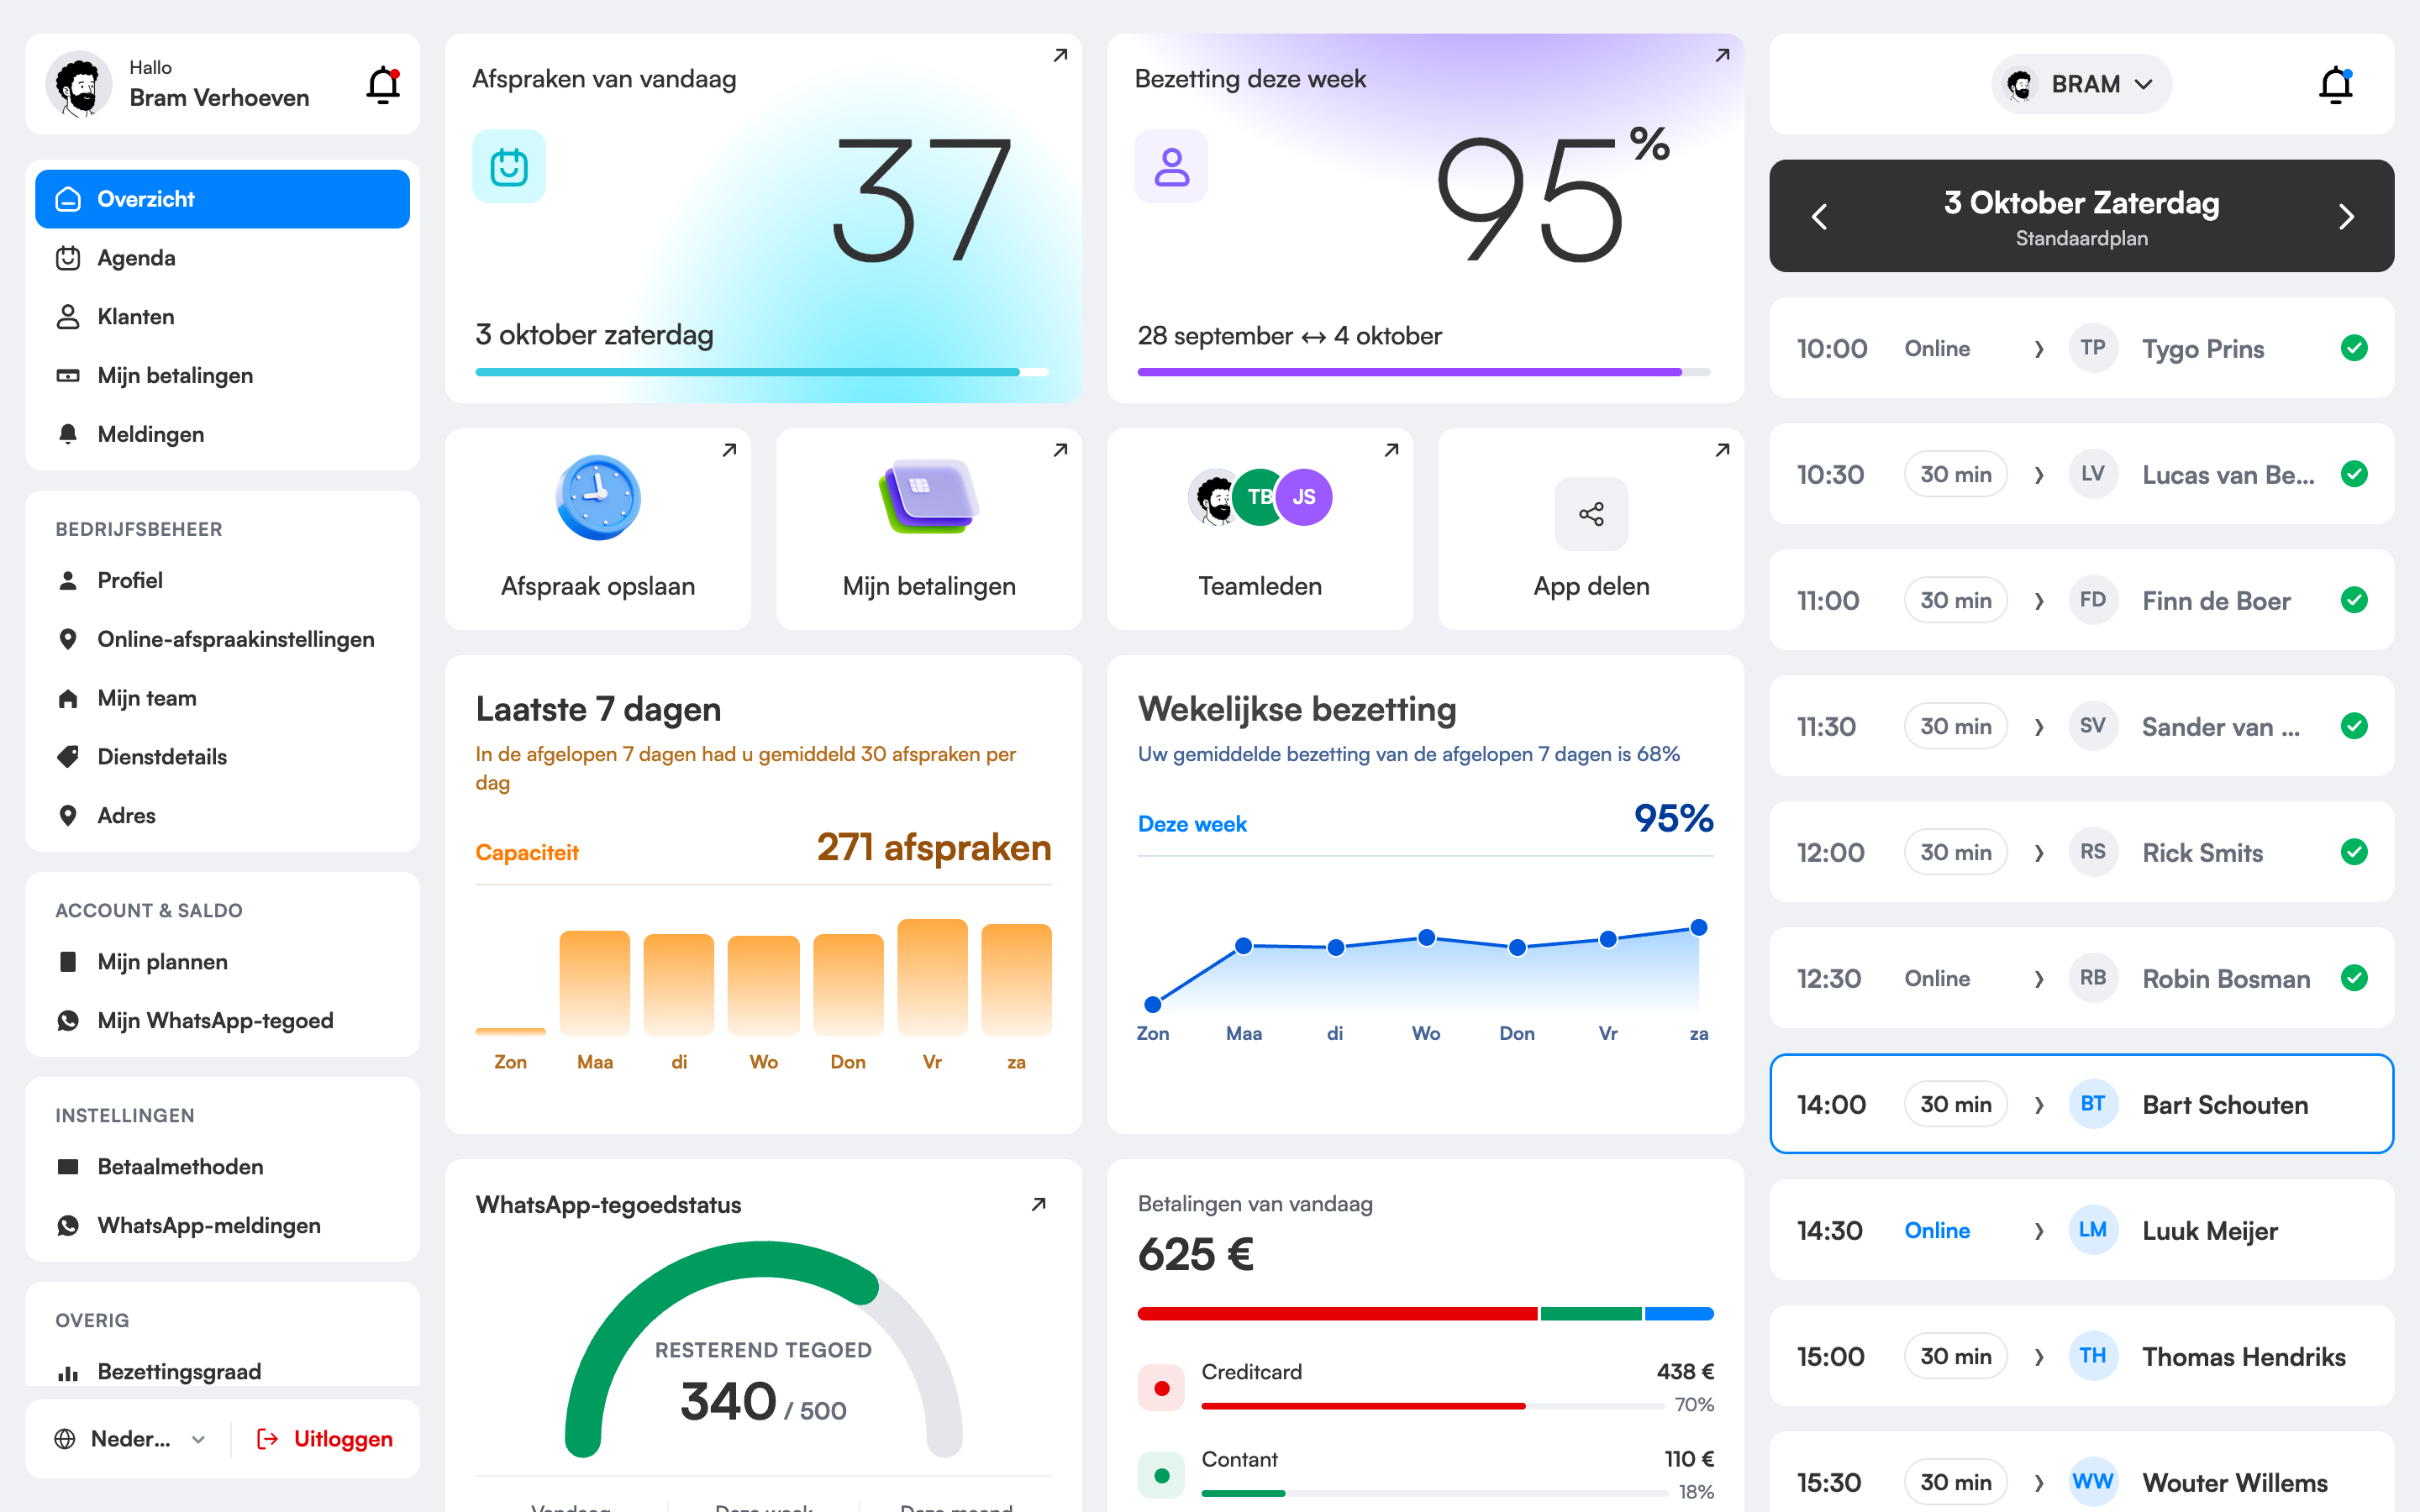This screenshot has height=1512, width=2420.
Task: Click the Vr bar in Laatste 7 dagen chart
Action: point(932,977)
